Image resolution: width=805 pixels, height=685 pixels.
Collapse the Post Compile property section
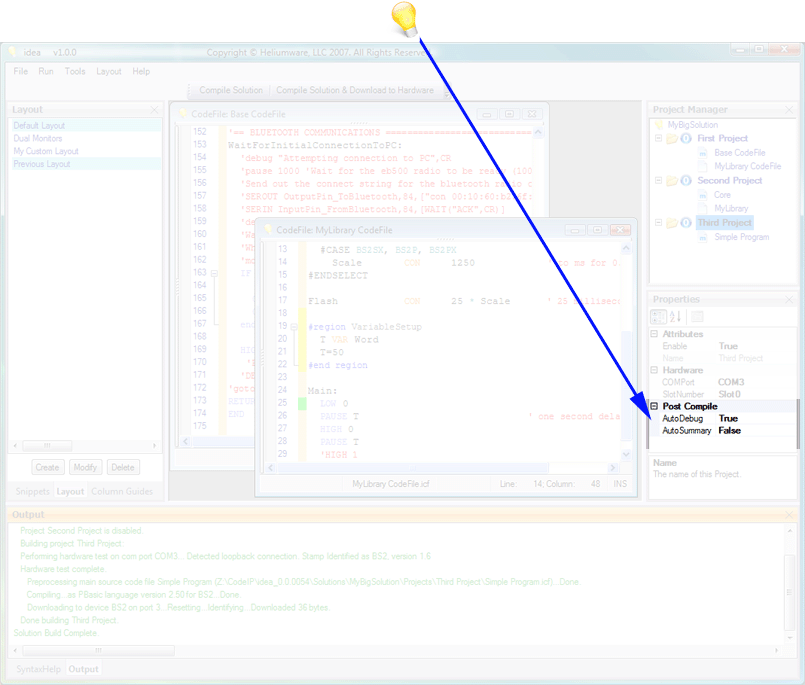tap(655, 406)
